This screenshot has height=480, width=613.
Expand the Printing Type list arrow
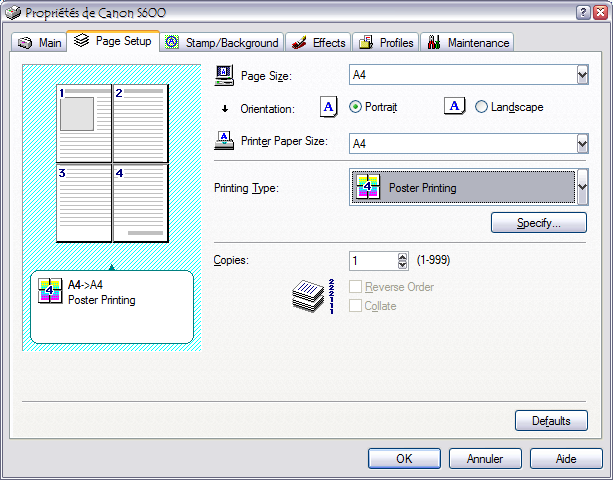583,187
